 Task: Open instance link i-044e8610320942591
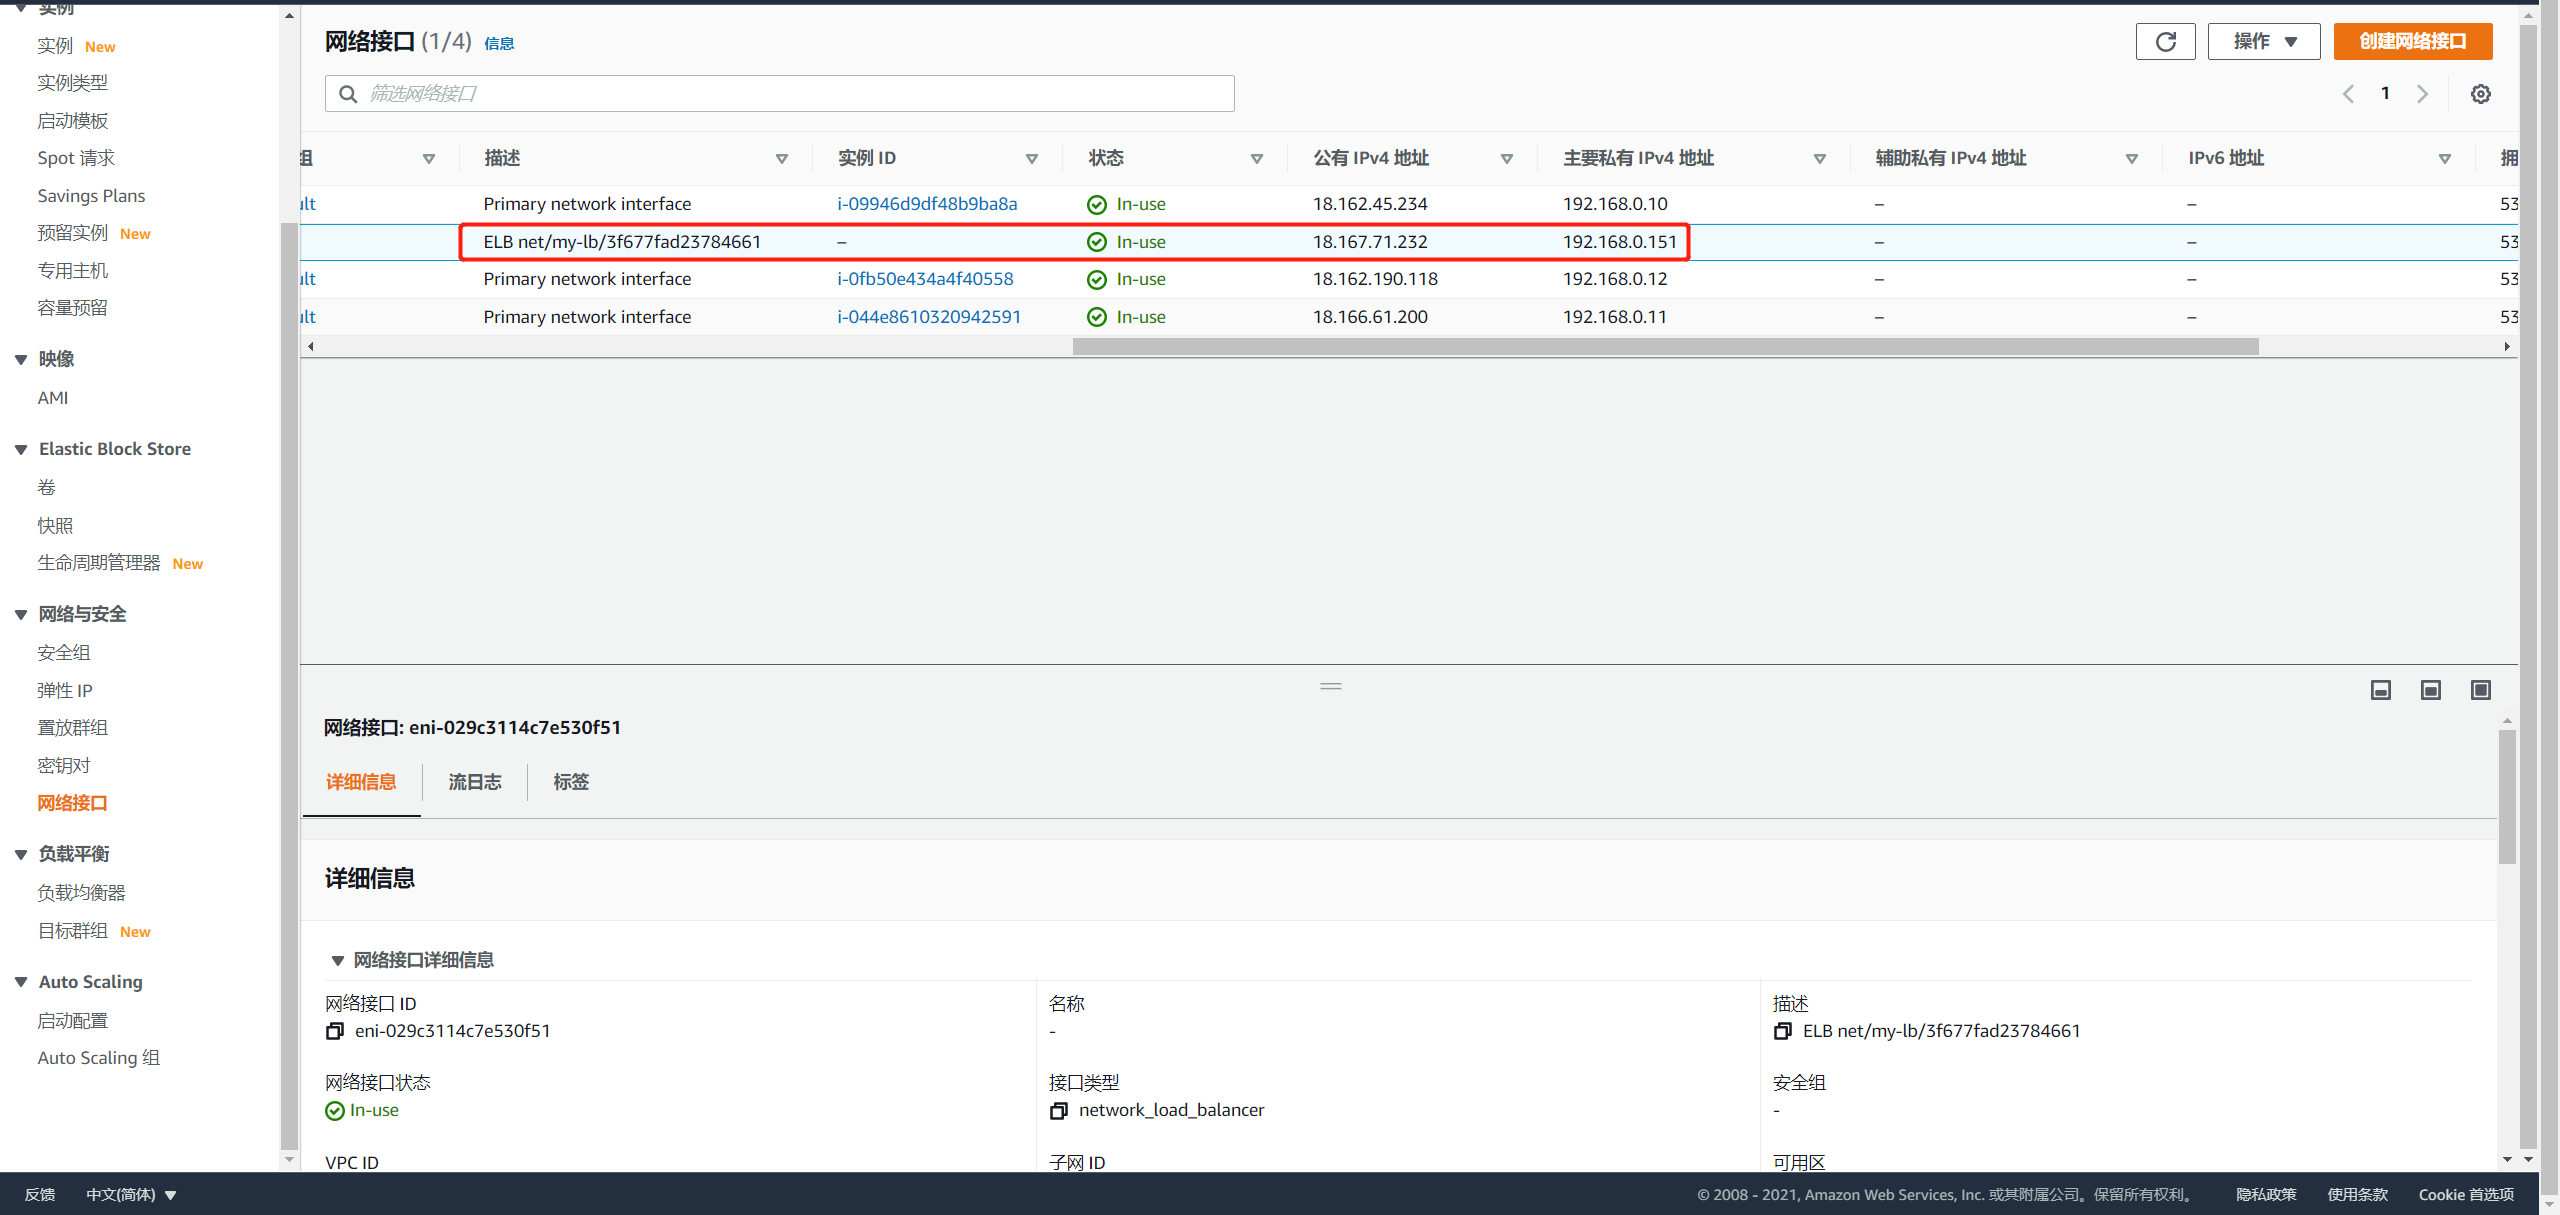[x=929, y=317]
